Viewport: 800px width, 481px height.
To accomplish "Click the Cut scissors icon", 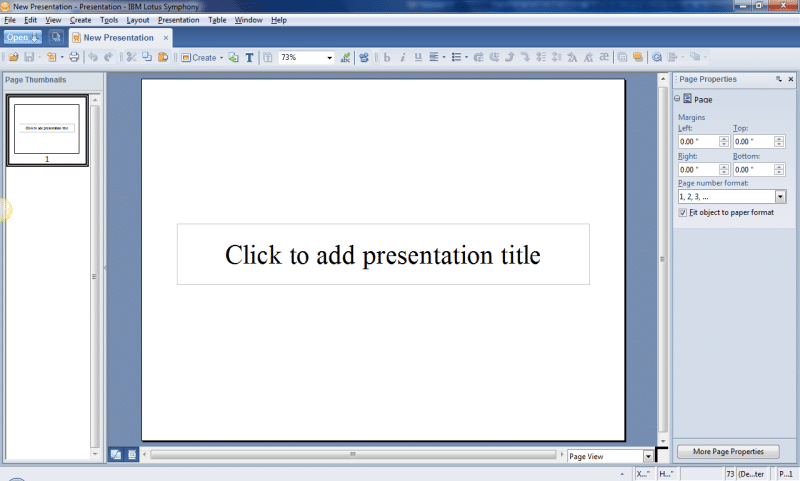I will tap(130, 58).
